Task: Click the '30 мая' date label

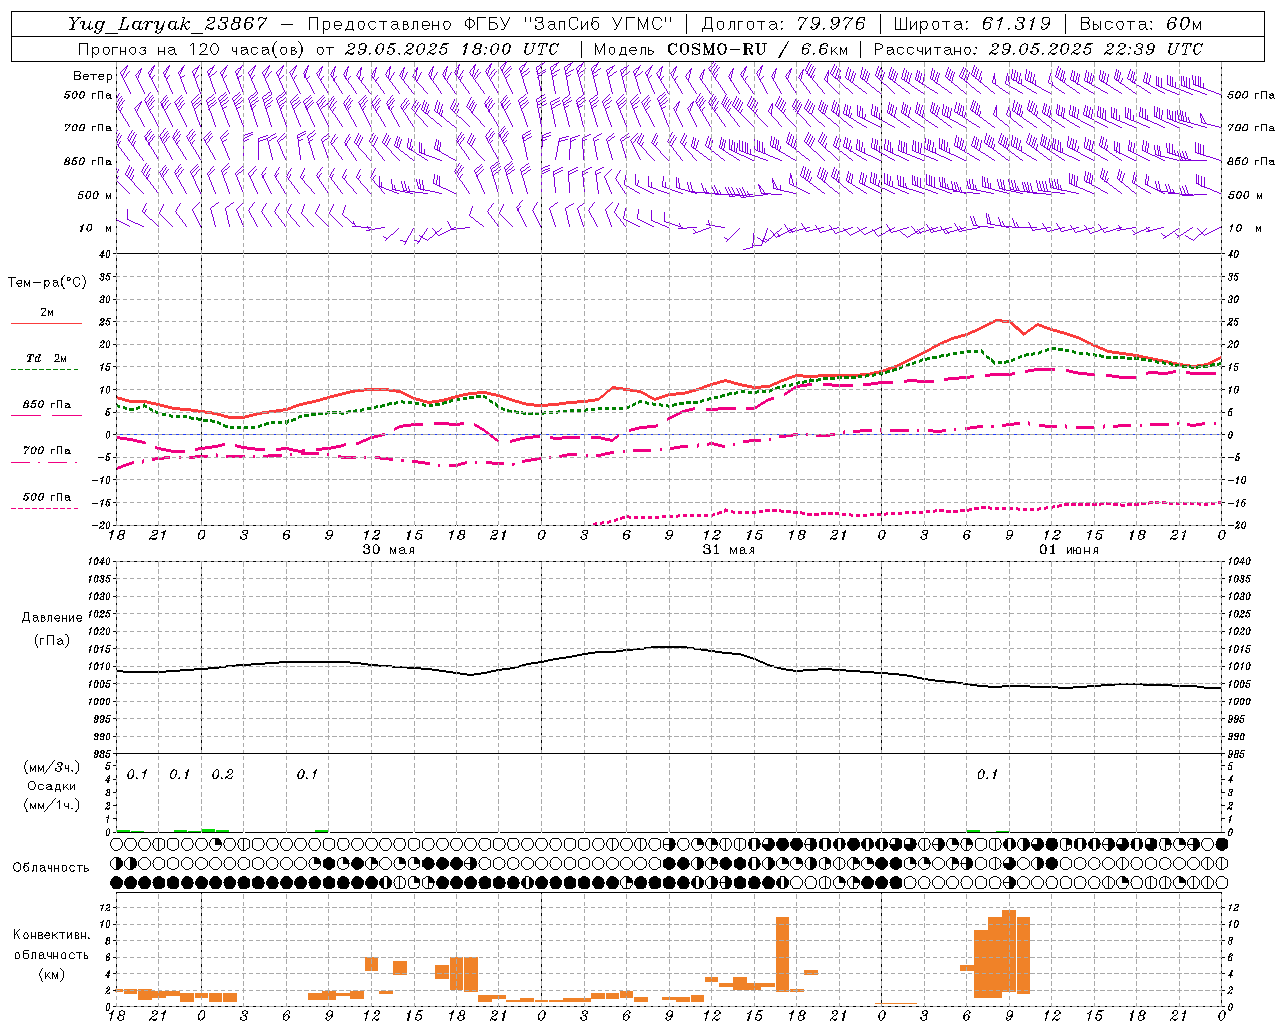Action: click(389, 550)
